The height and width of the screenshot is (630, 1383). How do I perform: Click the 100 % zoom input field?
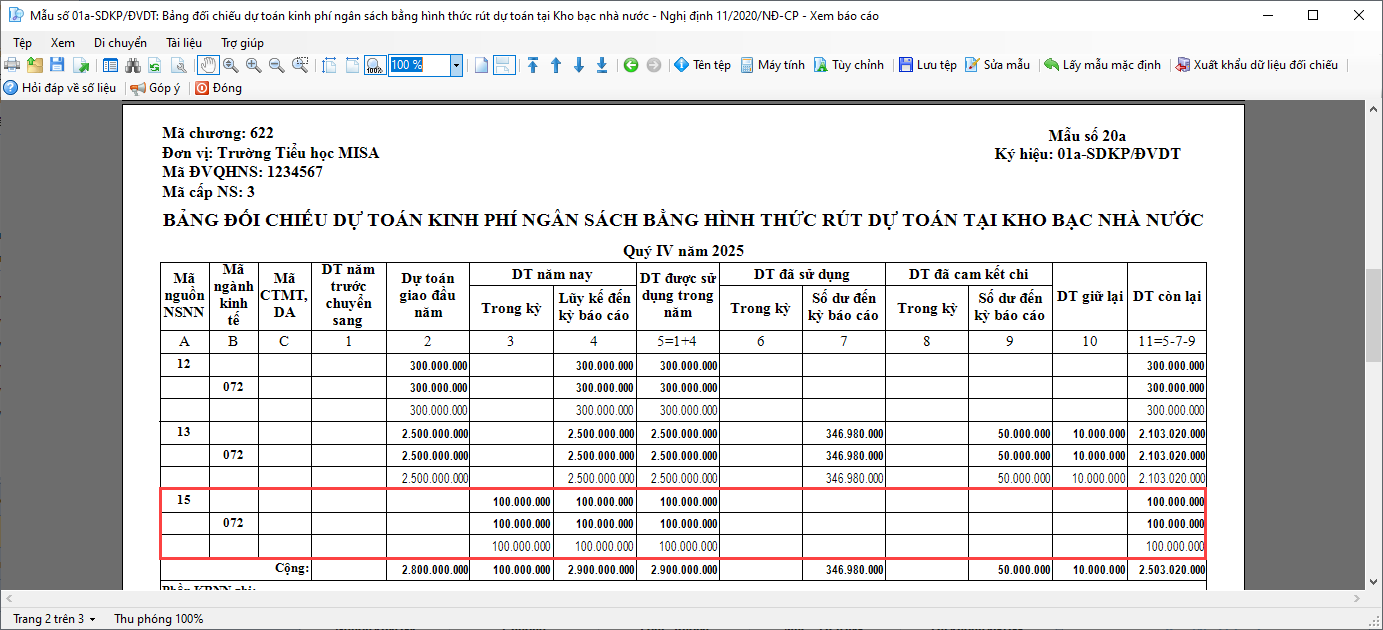[x=419, y=65]
